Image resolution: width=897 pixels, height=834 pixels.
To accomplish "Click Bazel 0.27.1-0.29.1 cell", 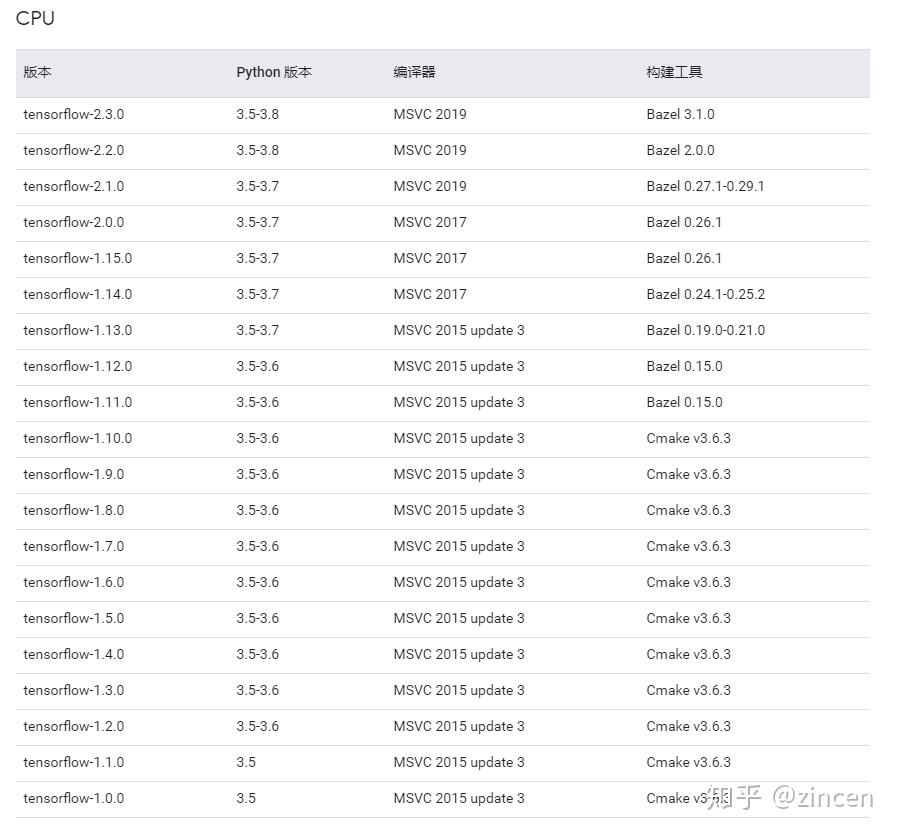I will click(x=705, y=186).
